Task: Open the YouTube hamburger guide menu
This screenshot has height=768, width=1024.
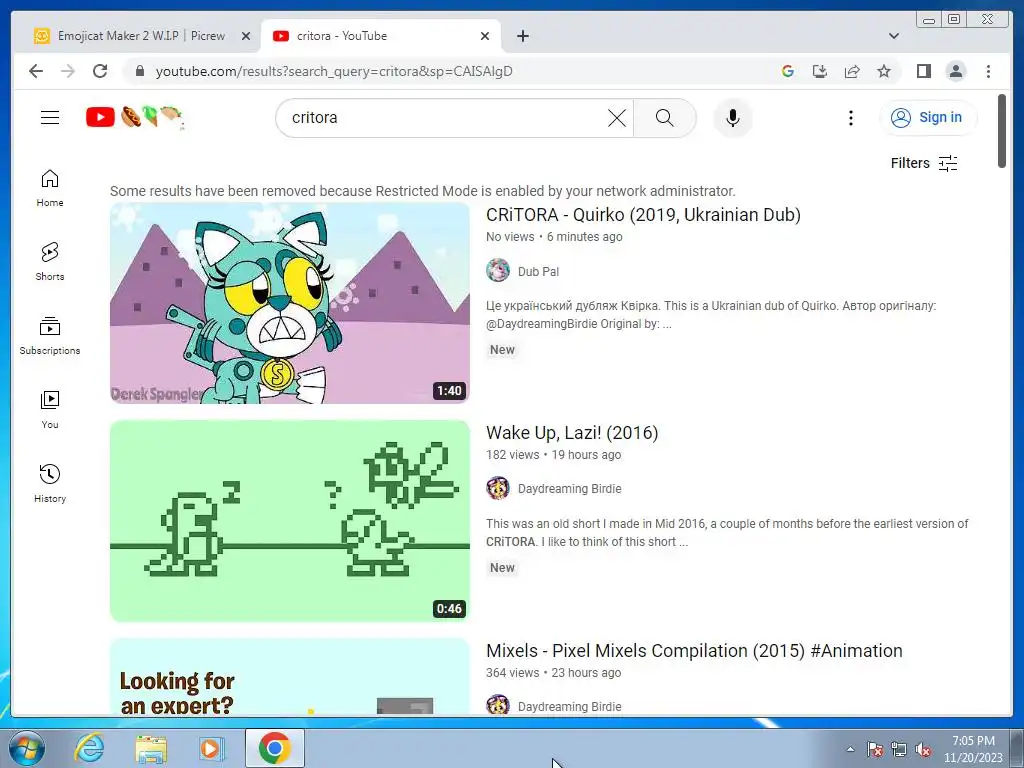Action: (x=50, y=118)
